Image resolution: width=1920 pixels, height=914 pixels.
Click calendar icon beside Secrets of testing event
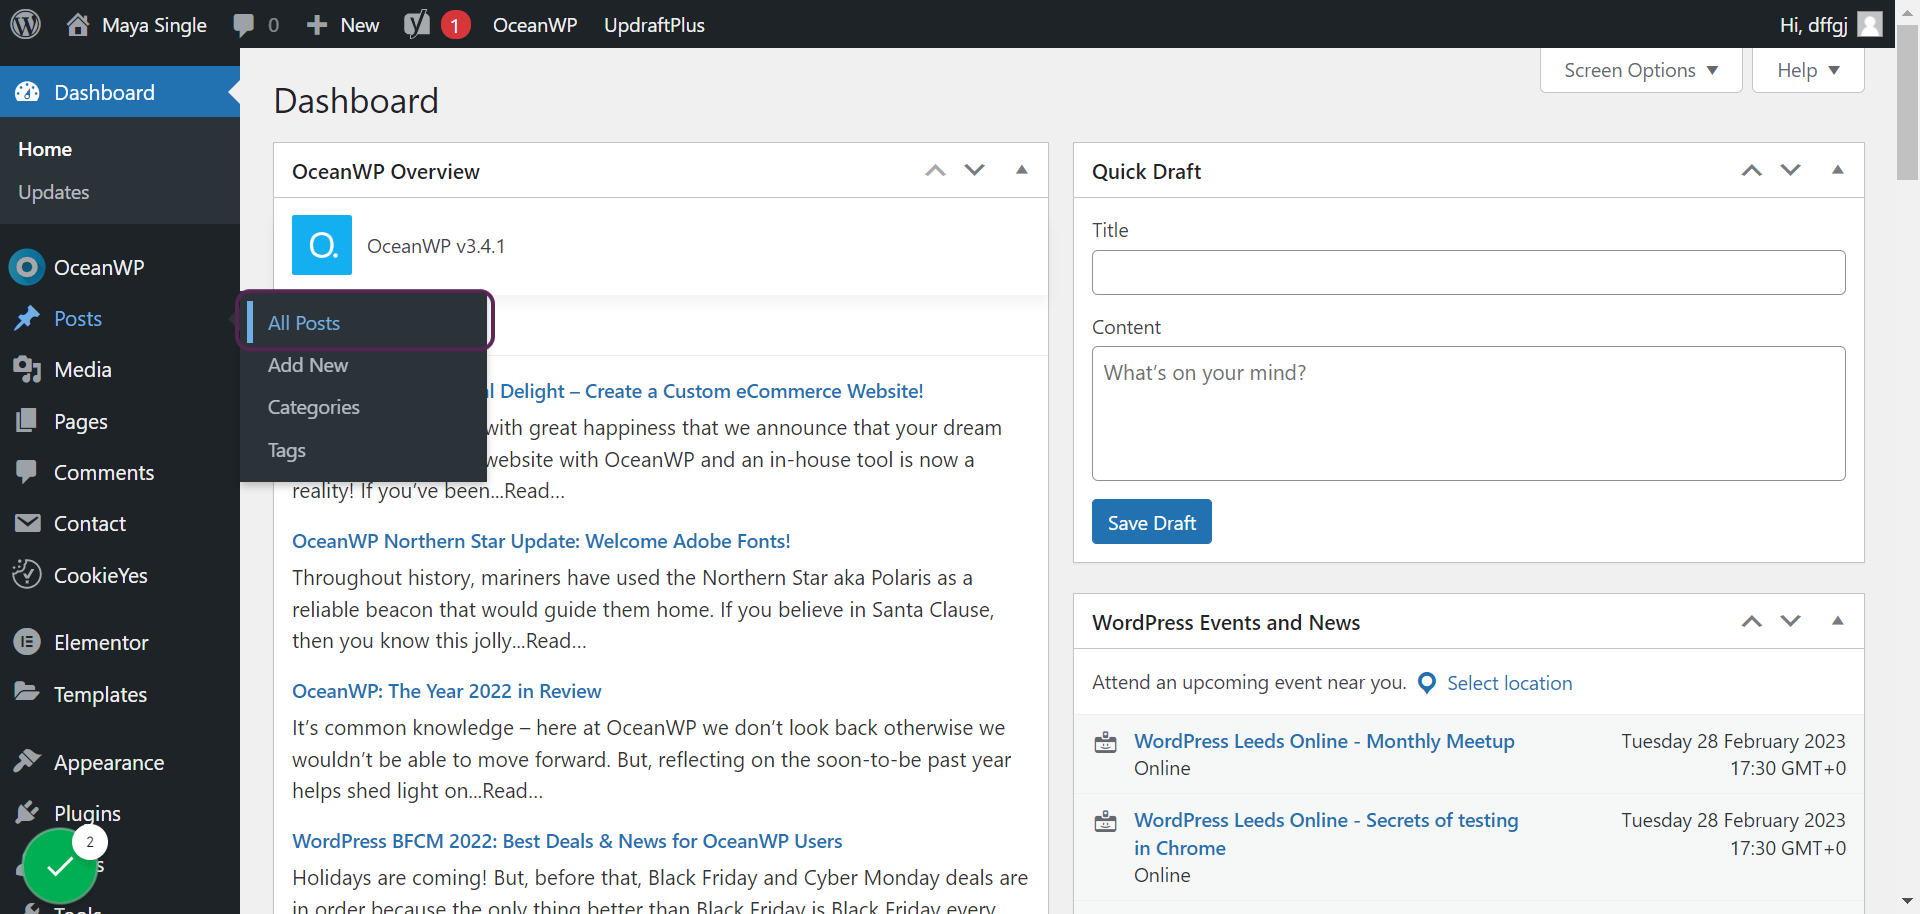pyautogui.click(x=1105, y=821)
